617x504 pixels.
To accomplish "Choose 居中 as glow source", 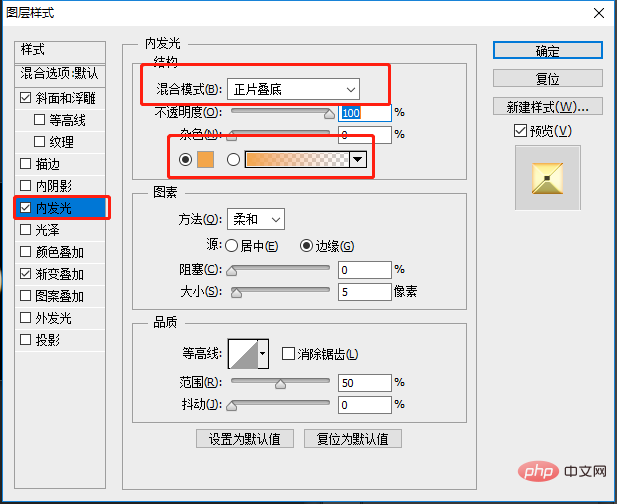I will 231,246.
